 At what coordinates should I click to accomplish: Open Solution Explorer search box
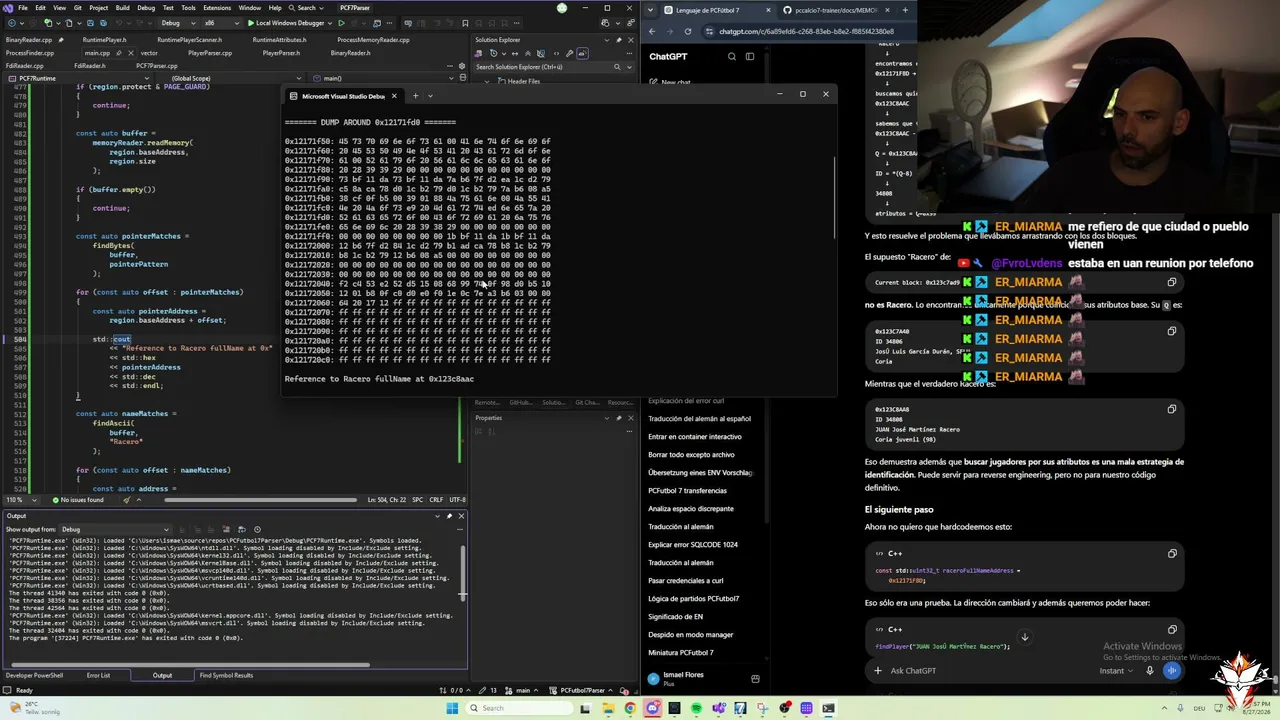click(x=548, y=67)
